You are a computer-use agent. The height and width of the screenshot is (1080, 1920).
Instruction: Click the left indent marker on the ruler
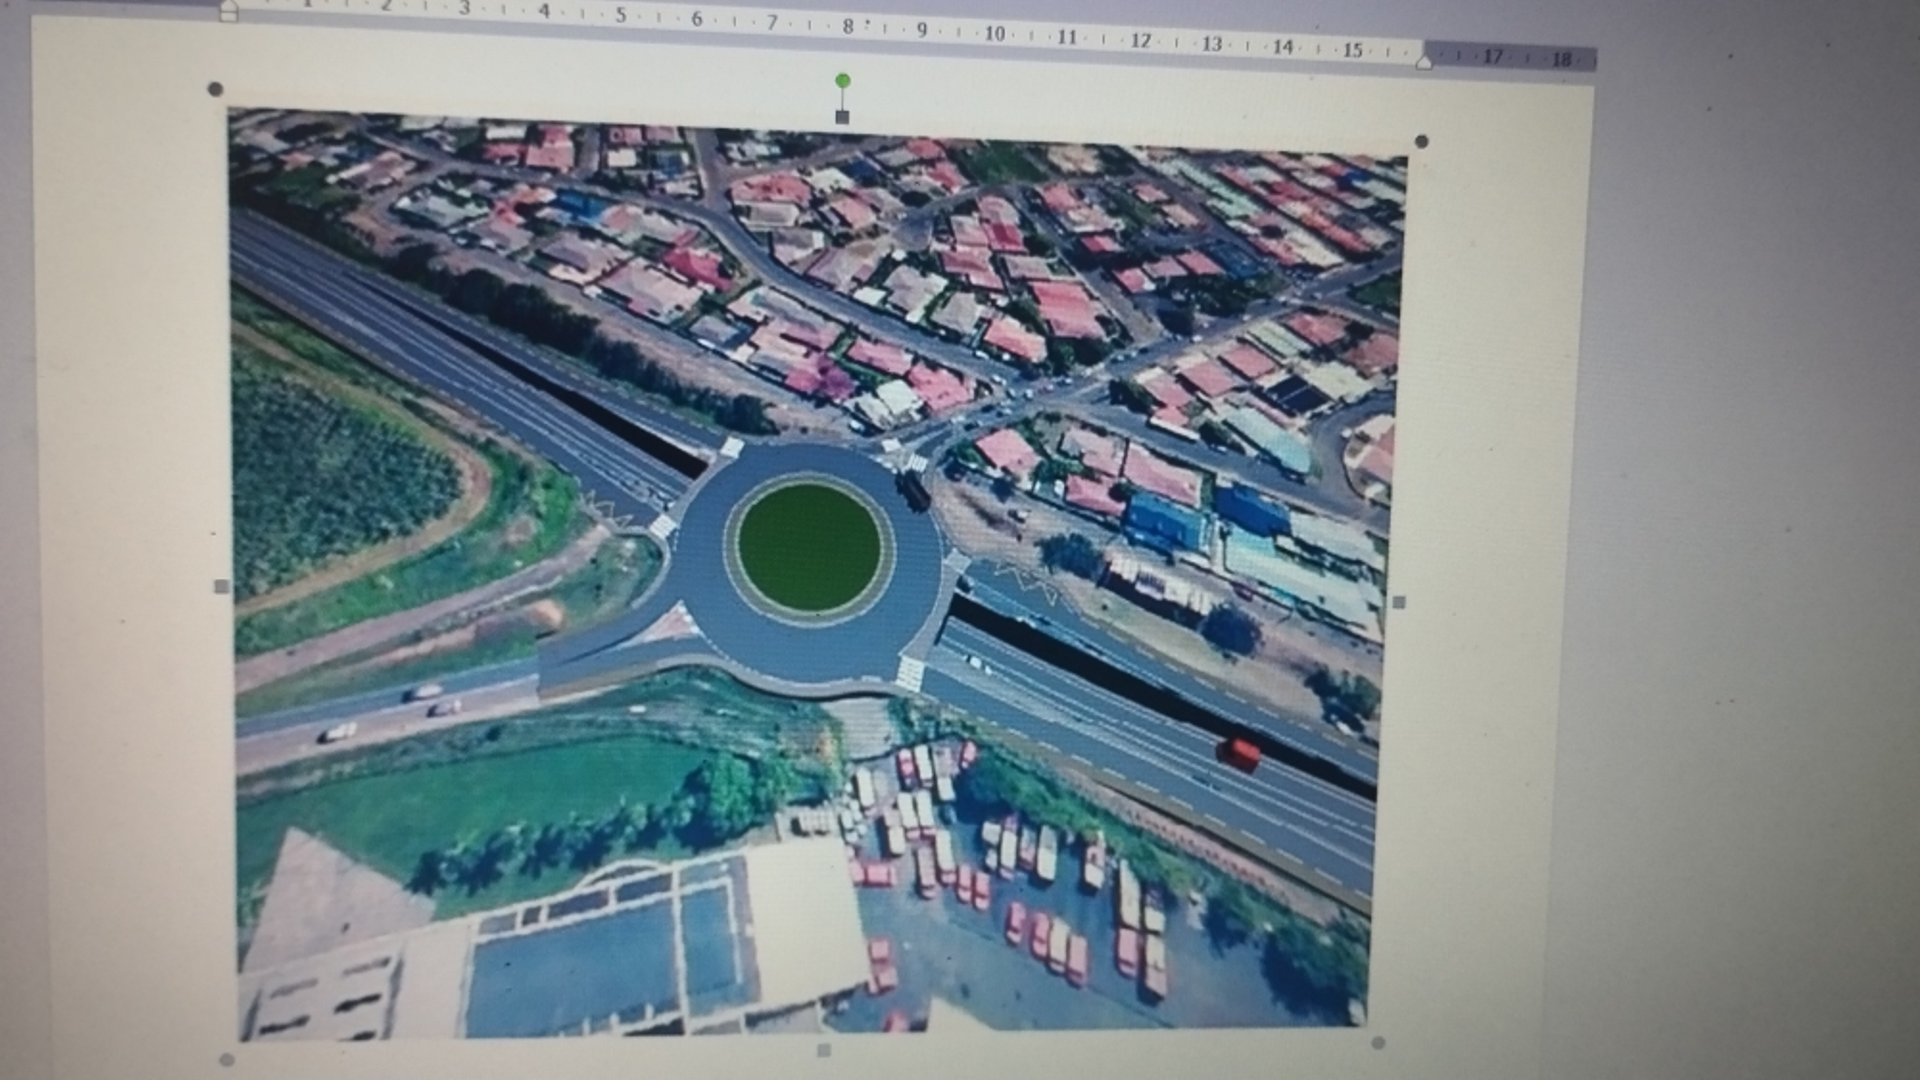point(229,10)
